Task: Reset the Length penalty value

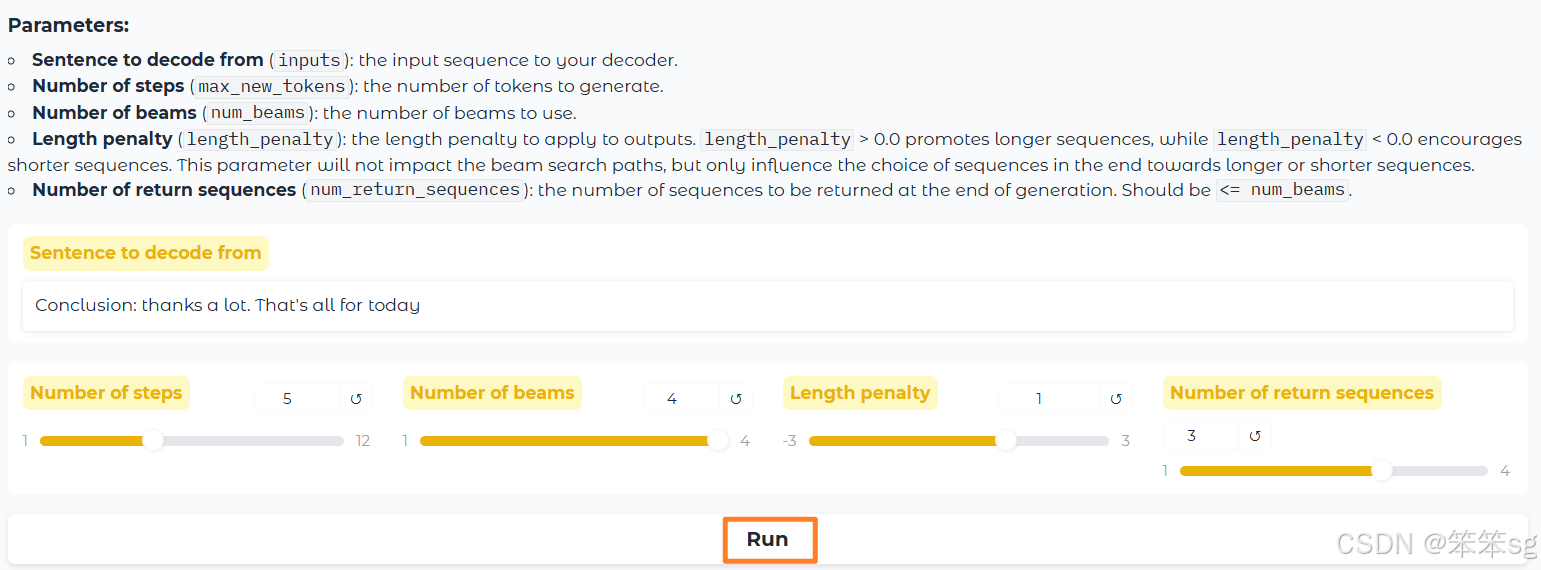Action: point(1116,399)
